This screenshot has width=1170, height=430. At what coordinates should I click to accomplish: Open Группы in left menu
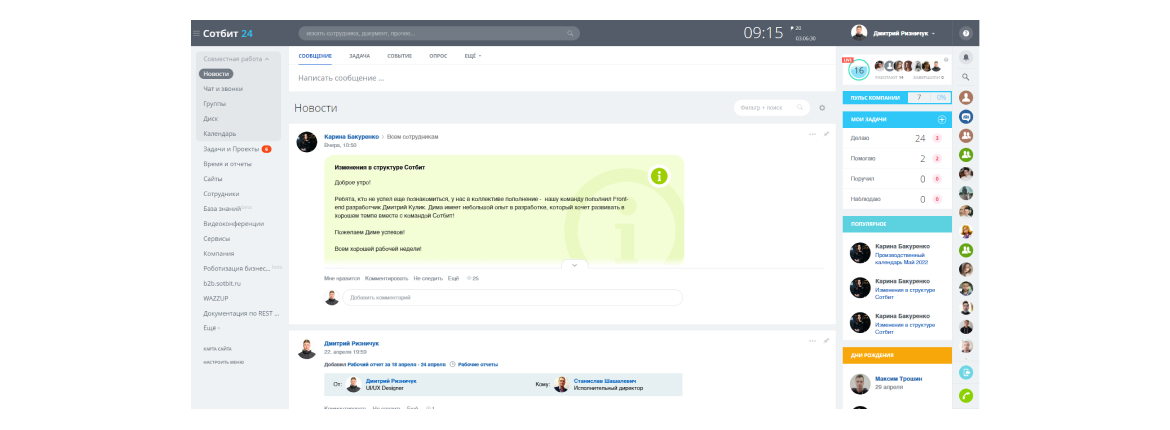[x=215, y=104]
